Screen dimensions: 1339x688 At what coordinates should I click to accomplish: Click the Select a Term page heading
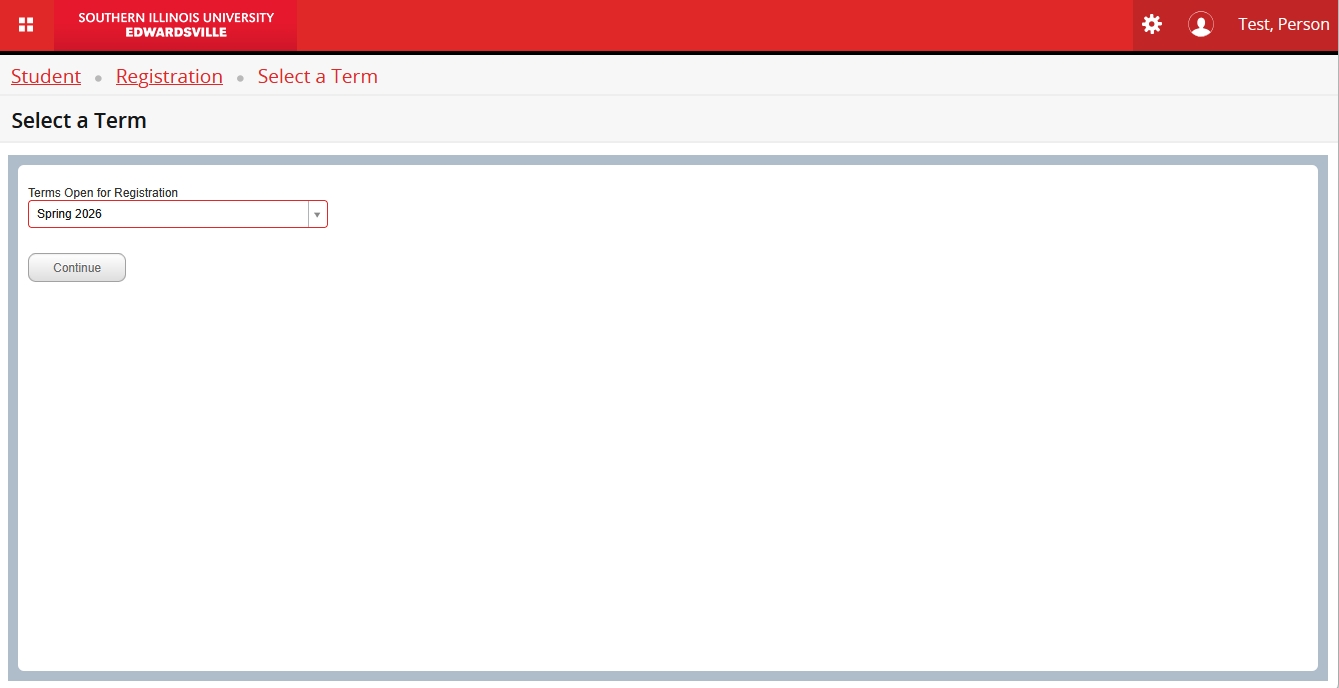pos(79,120)
